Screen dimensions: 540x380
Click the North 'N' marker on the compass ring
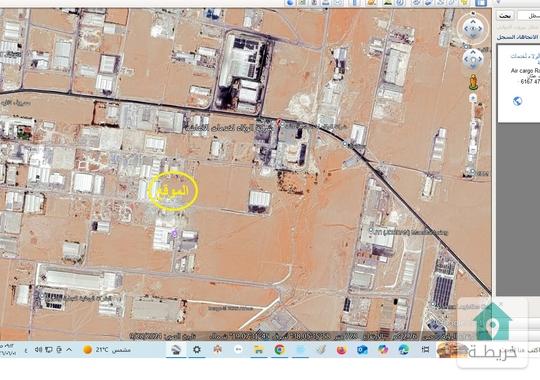point(473,13)
